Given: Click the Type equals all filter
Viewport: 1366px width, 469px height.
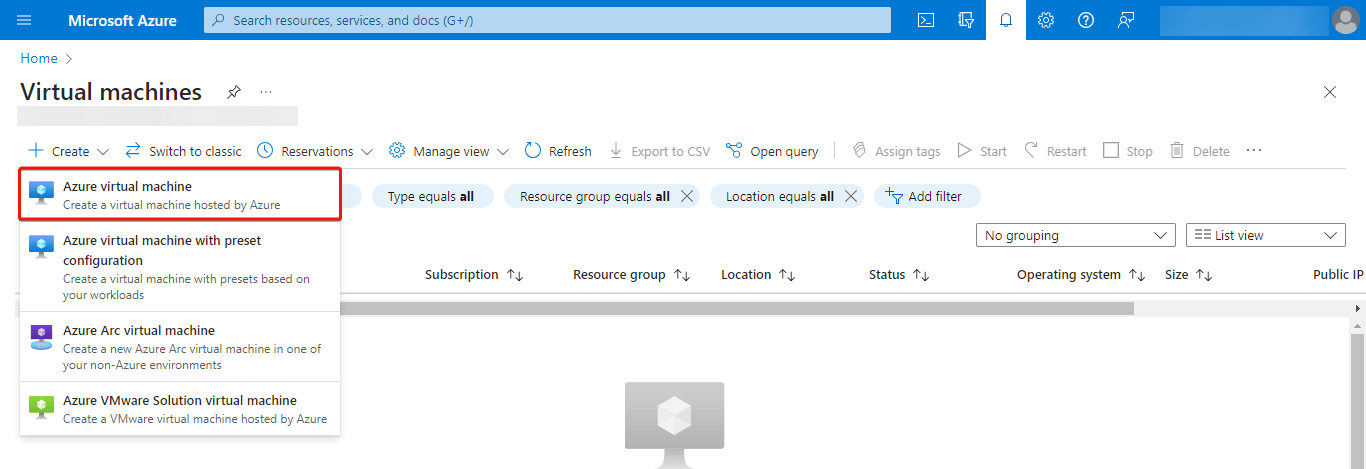Looking at the screenshot, I should pos(432,196).
